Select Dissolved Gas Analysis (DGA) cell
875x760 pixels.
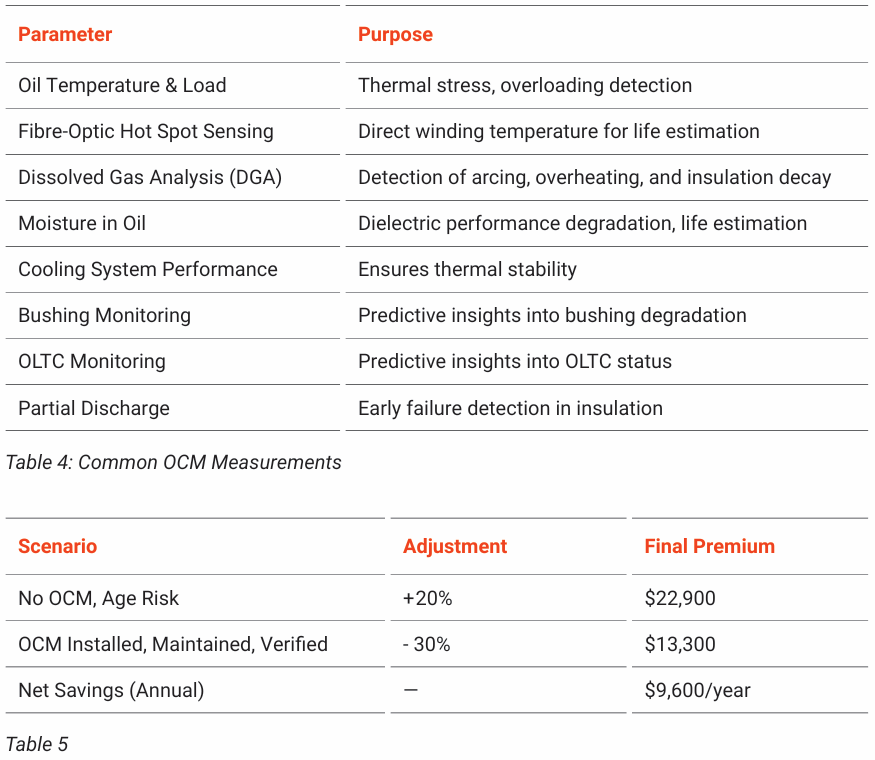point(150,178)
